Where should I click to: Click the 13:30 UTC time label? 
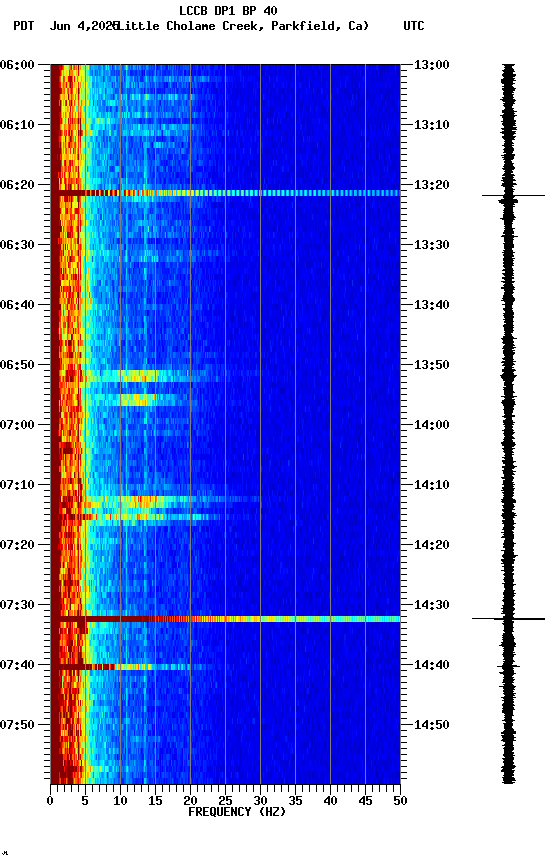(x=432, y=245)
